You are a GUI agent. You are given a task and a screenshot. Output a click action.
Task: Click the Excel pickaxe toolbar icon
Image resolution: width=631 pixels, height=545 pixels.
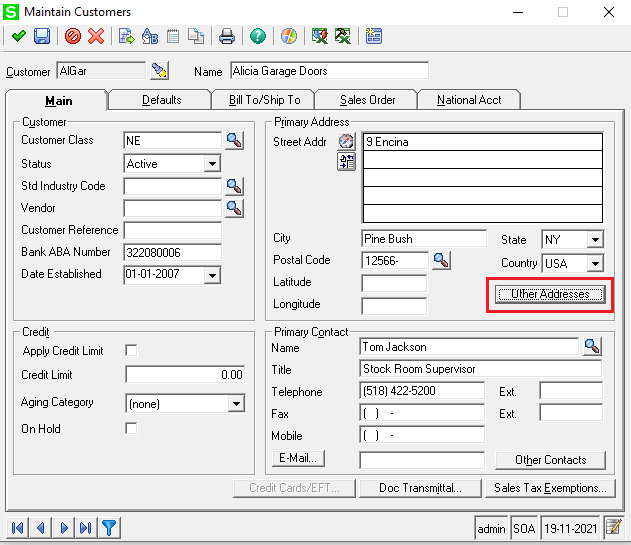click(x=342, y=36)
